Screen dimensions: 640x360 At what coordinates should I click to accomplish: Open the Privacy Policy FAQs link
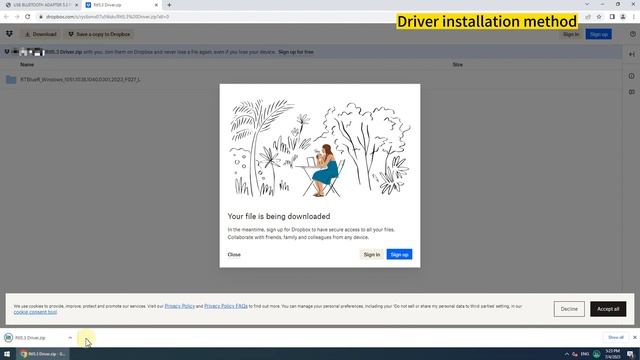(226, 306)
